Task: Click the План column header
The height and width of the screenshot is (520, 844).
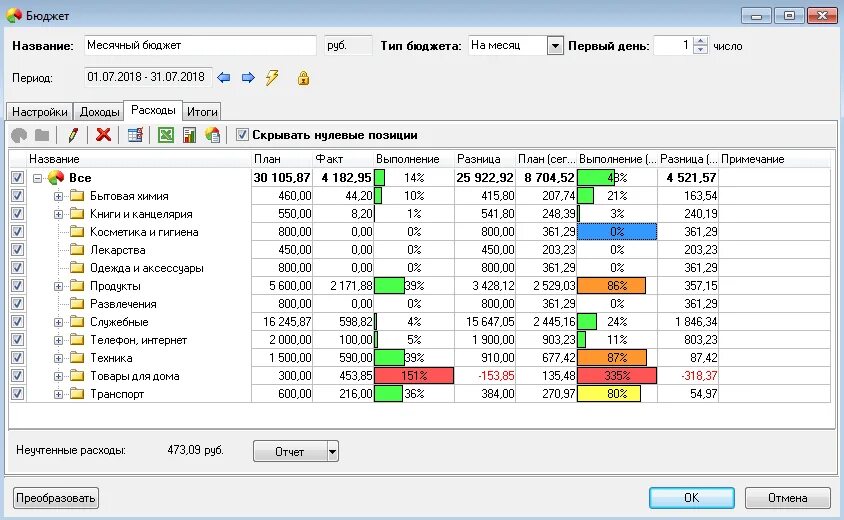Action: click(282, 159)
